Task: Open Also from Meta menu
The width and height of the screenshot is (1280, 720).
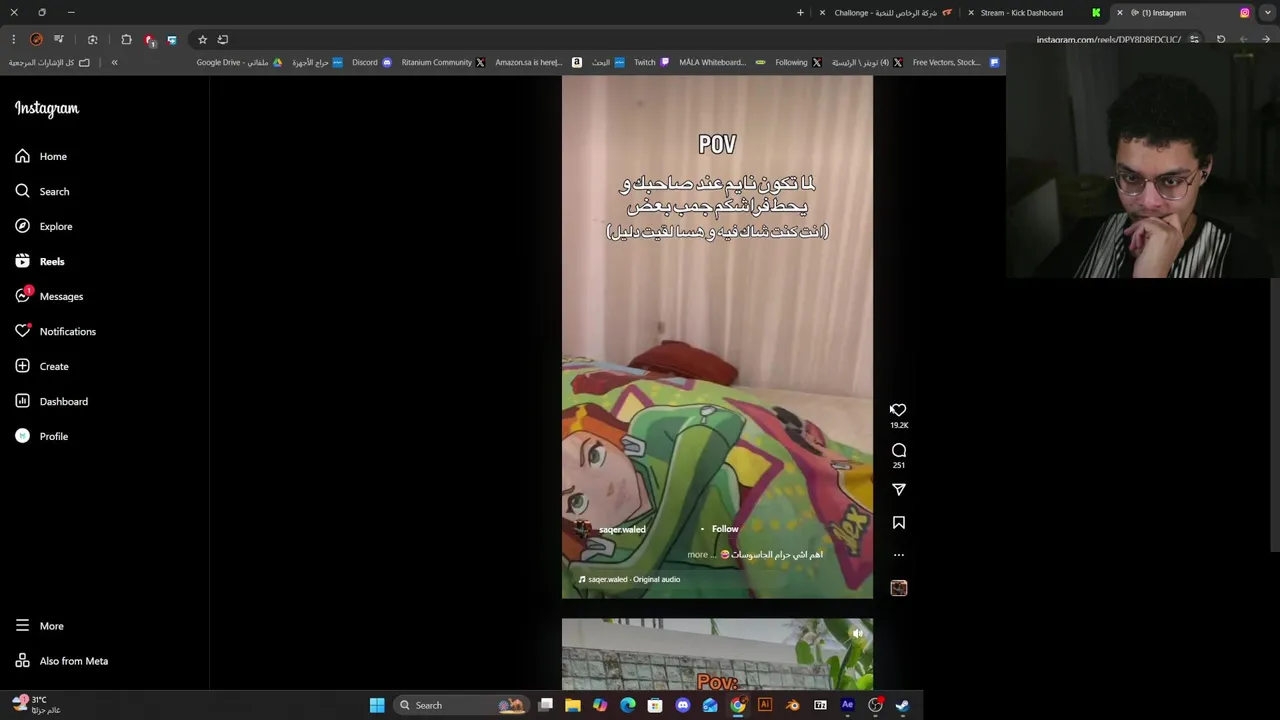Action: [x=61, y=661]
